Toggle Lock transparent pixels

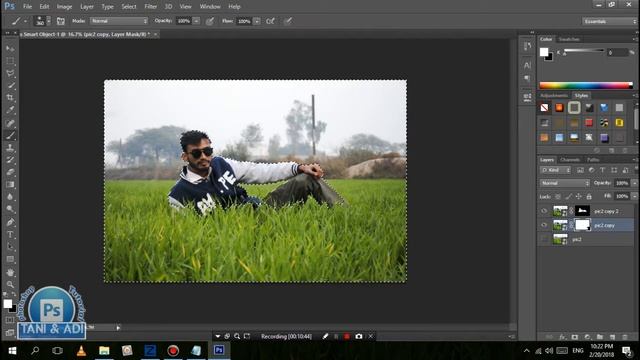point(558,196)
